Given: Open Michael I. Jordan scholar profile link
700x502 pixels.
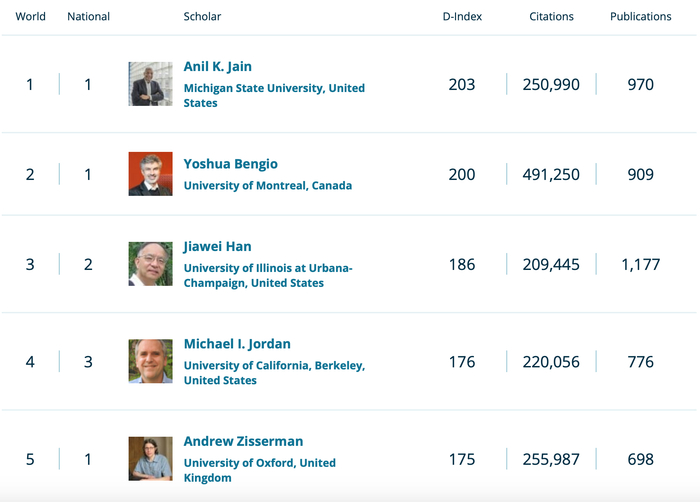Looking at the screenshot, I should pyautogui.click(x=237, y=344).
